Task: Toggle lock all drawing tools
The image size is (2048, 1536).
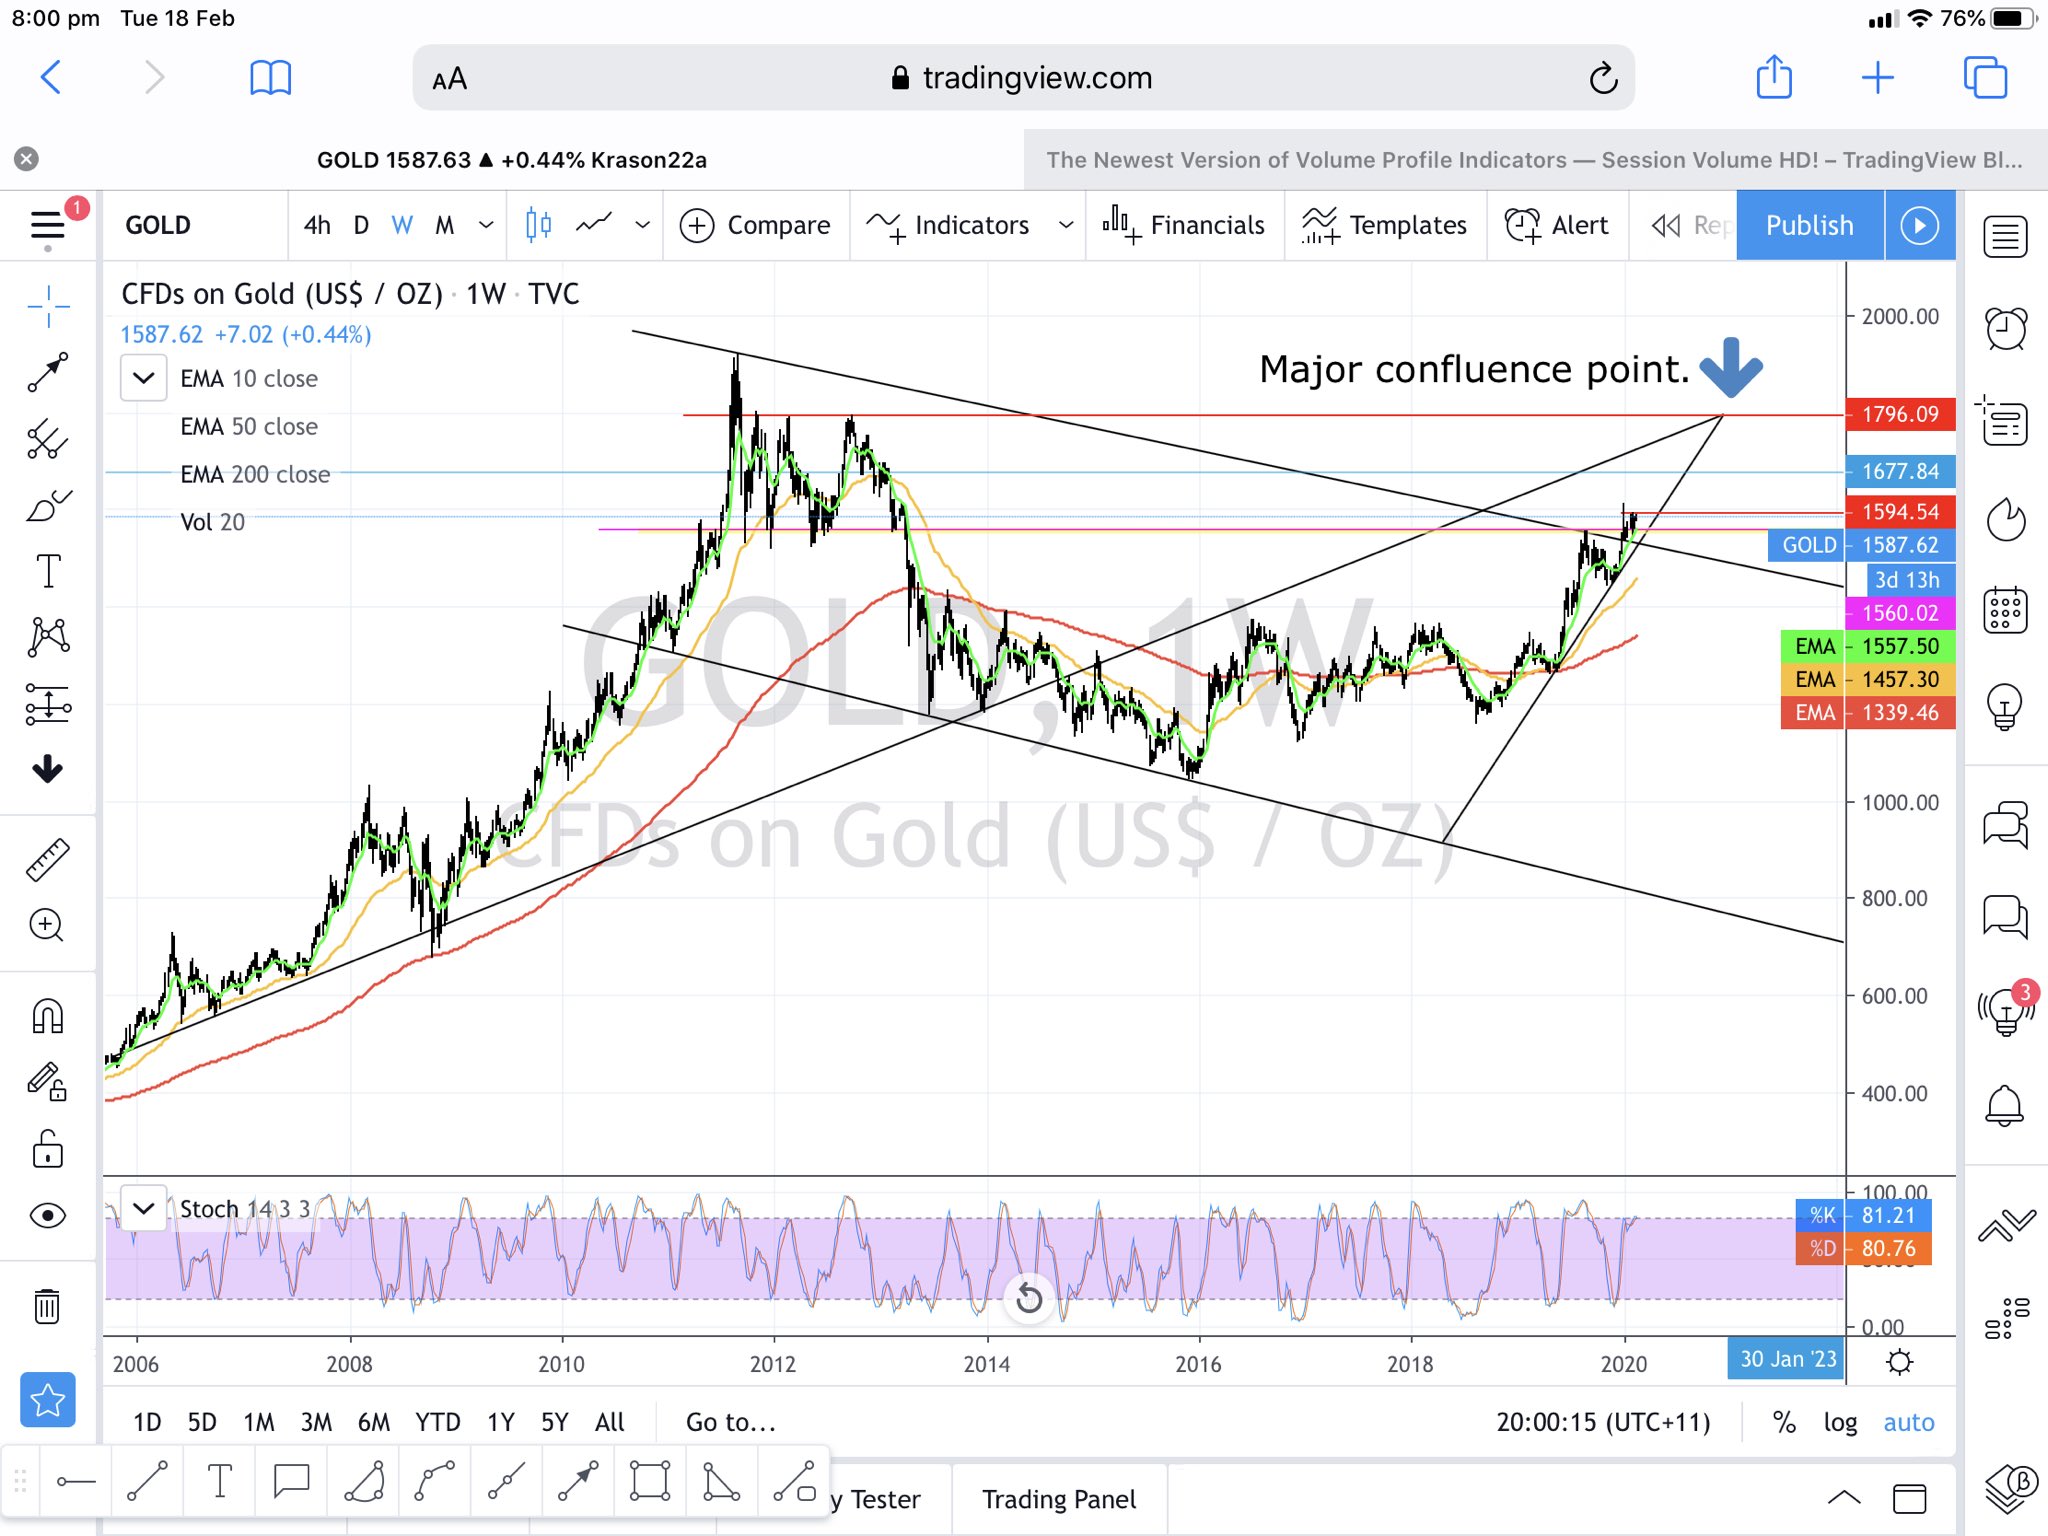Action: (47, 1149)
